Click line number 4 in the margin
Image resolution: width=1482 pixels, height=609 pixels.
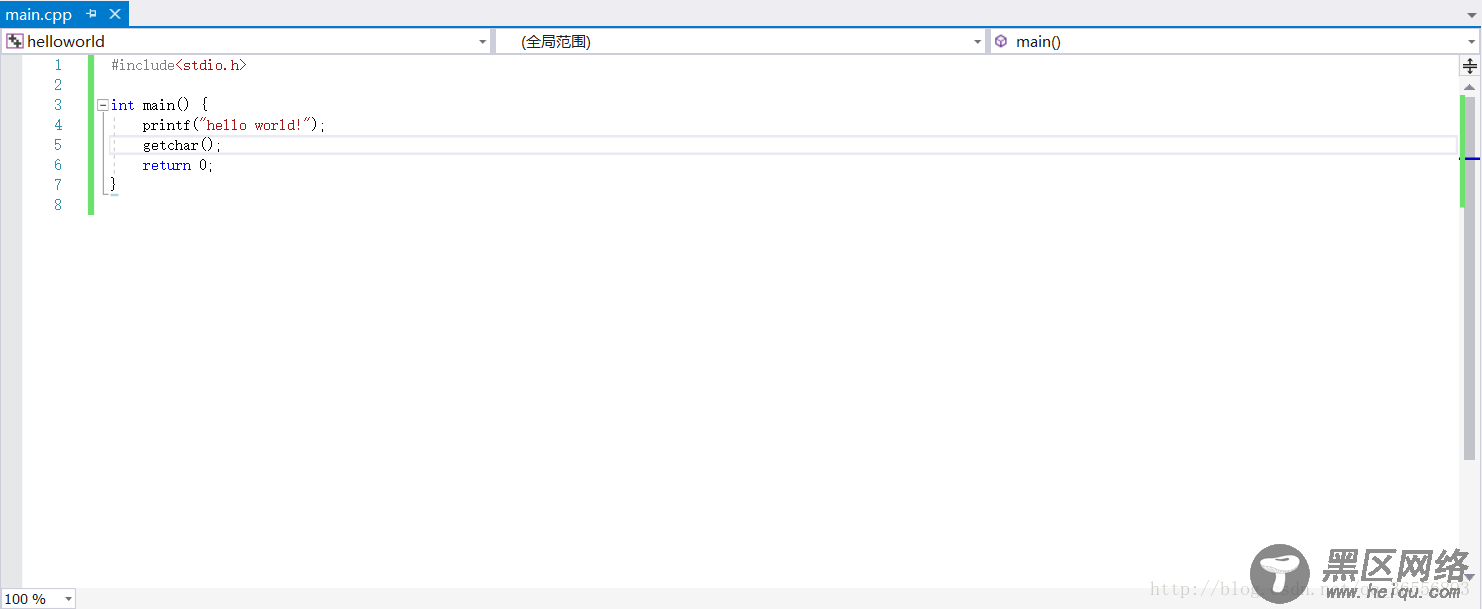(x=58, y=125)
